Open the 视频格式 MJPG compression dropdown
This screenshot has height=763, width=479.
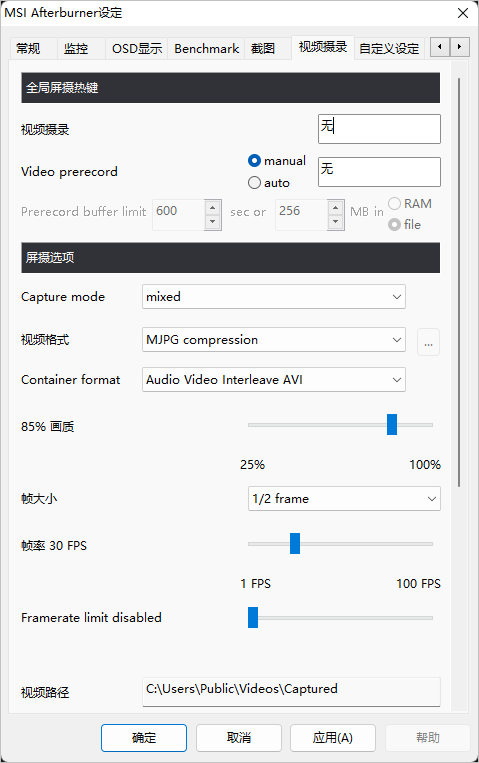tap(274, 340)
